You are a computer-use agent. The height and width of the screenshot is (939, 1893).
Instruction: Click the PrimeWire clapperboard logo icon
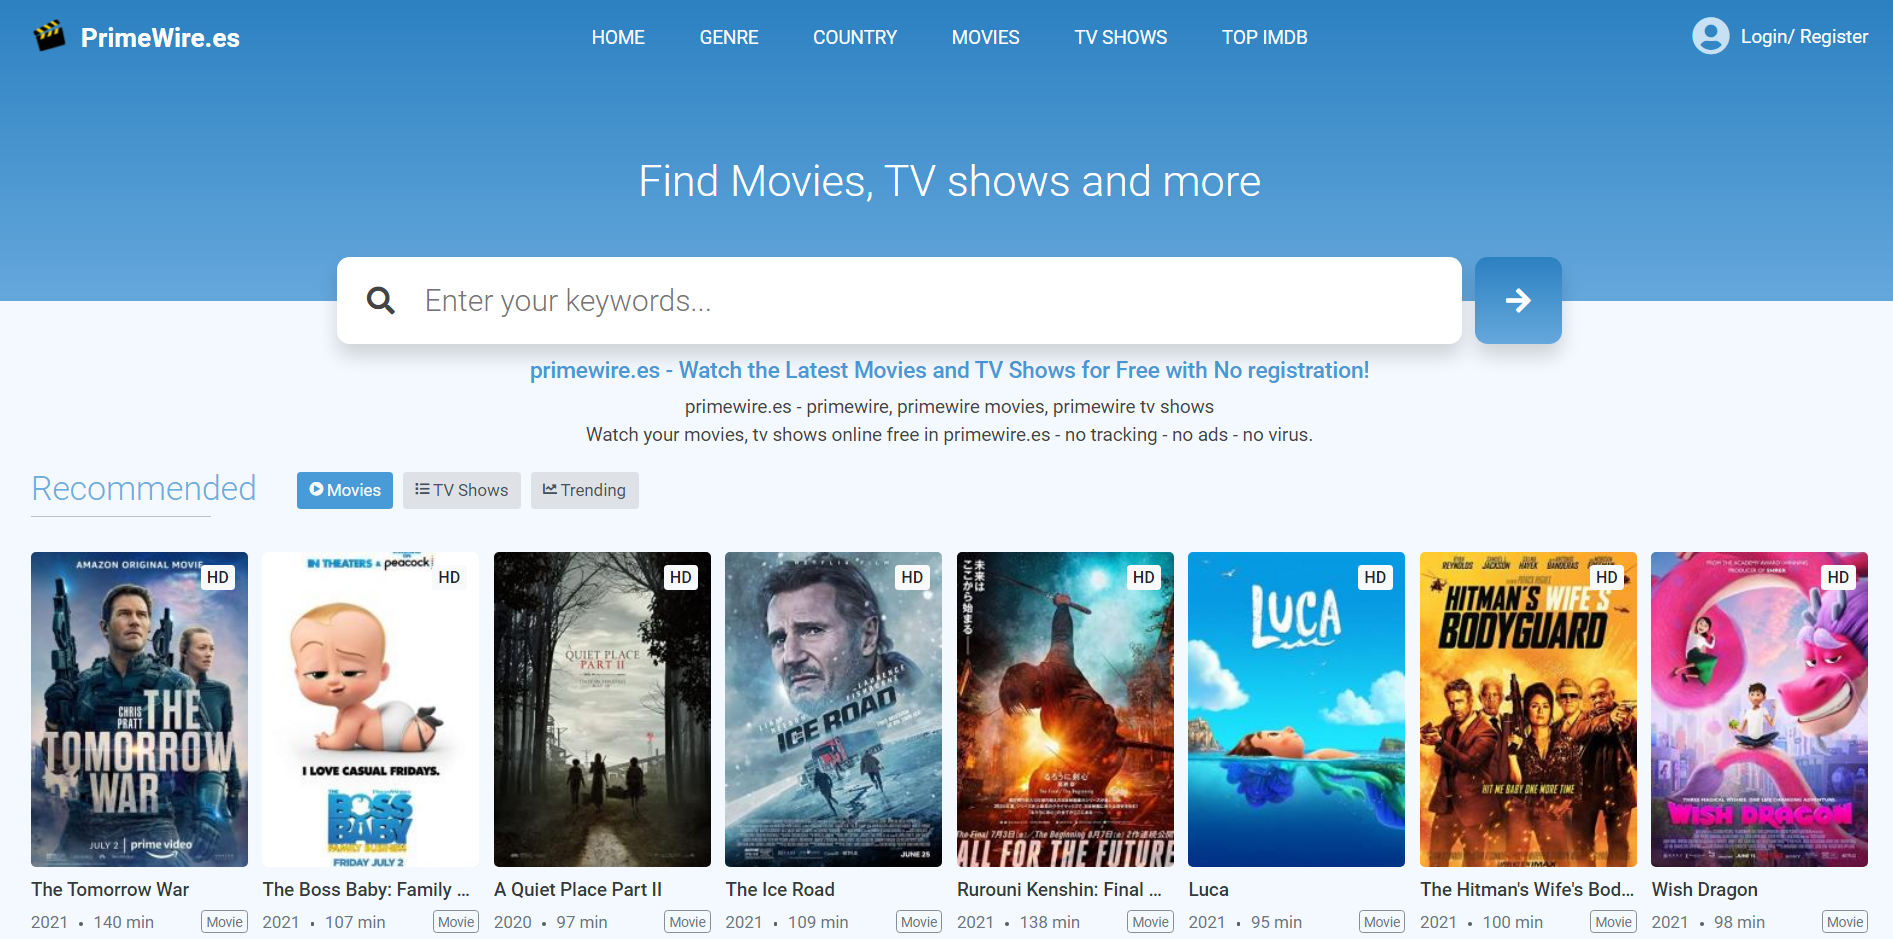tap(49, 36)
